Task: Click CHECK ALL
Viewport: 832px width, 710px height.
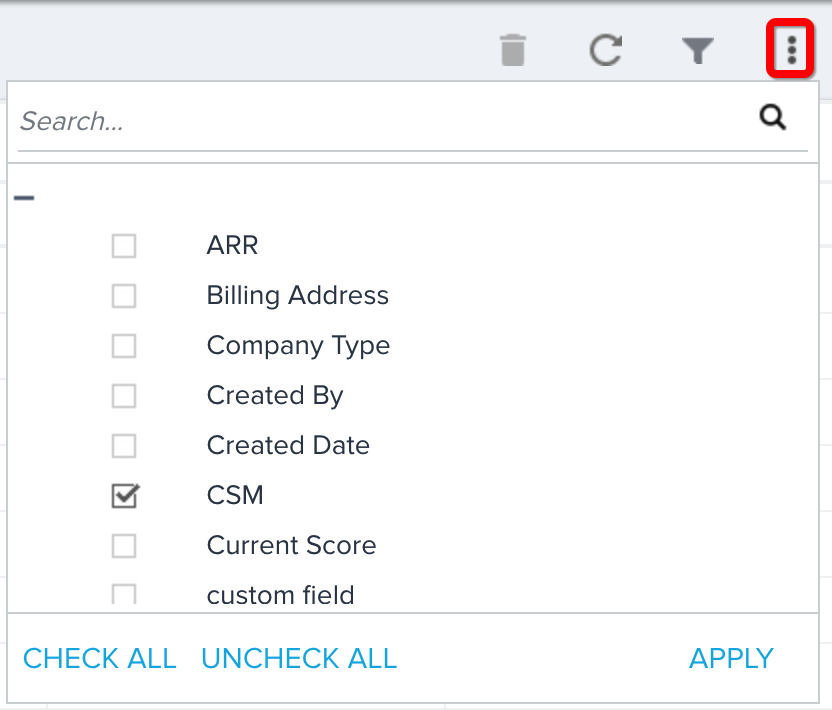Action: (99, 658)
